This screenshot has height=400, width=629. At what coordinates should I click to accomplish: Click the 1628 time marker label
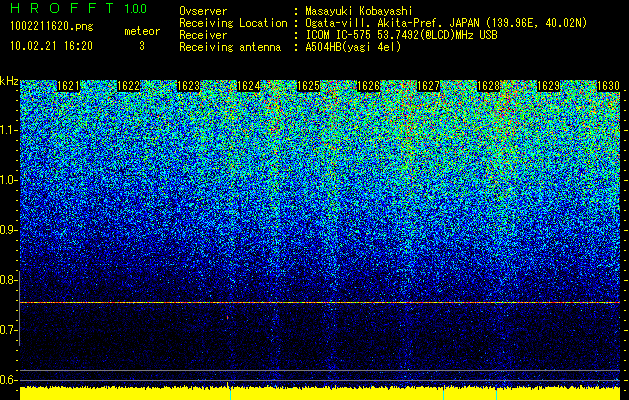(x=489, y=86)
